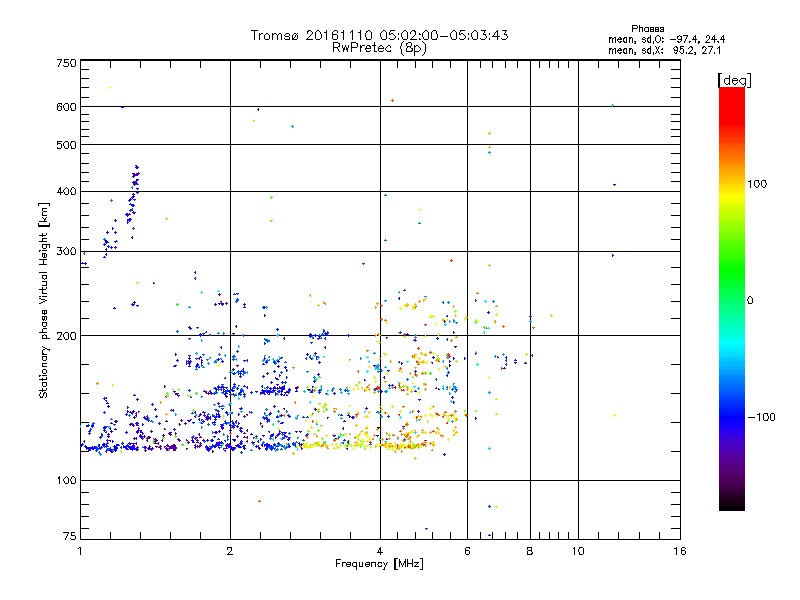Click the x-axis '6' tick label

[467, 551]
